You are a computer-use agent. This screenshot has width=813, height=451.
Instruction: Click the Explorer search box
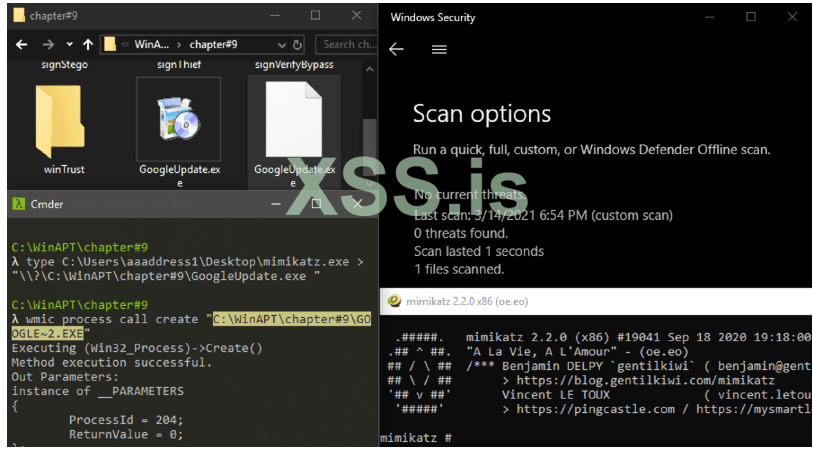pyautogui.click(x=346, y=45)
